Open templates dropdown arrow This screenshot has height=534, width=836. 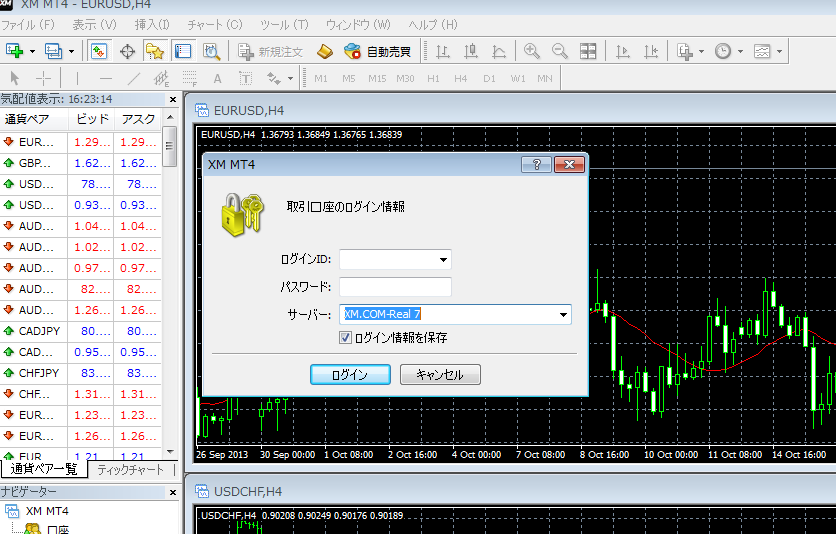pyautogui.click(x=779, y=52)
